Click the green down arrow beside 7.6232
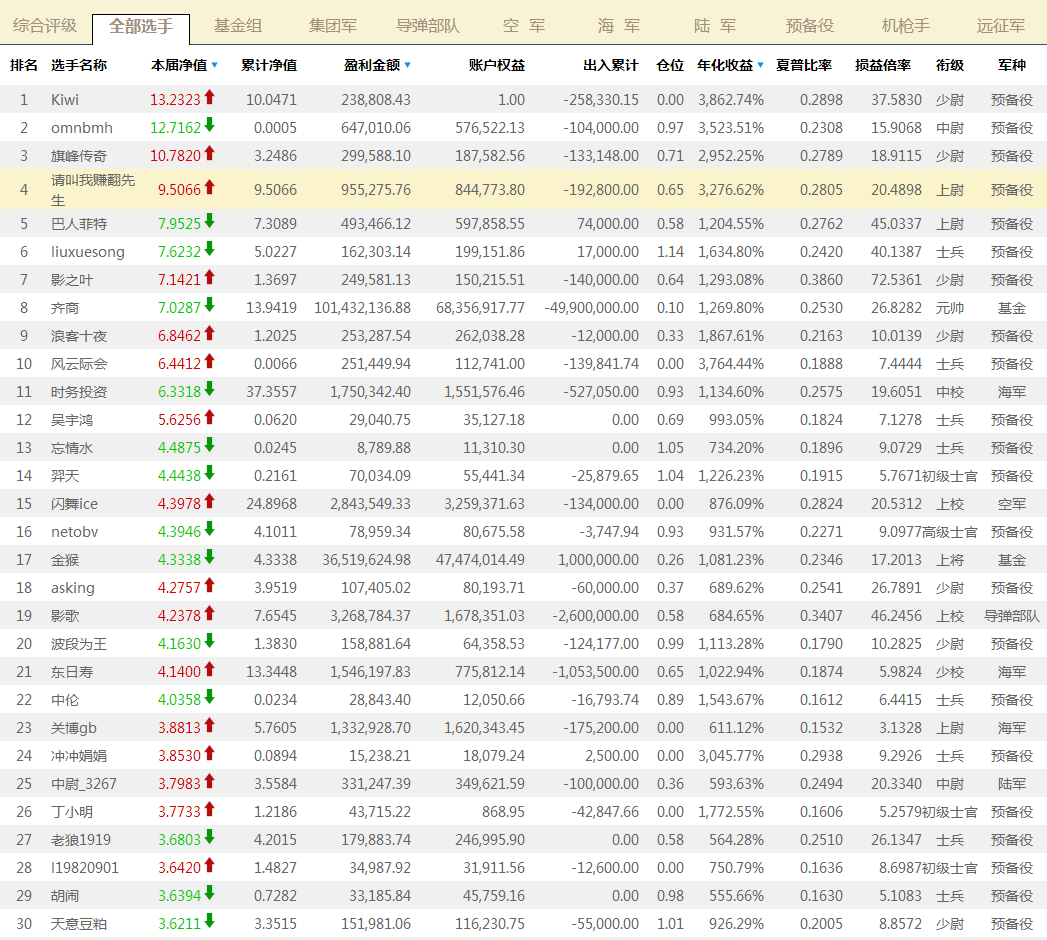 point(210,249)
